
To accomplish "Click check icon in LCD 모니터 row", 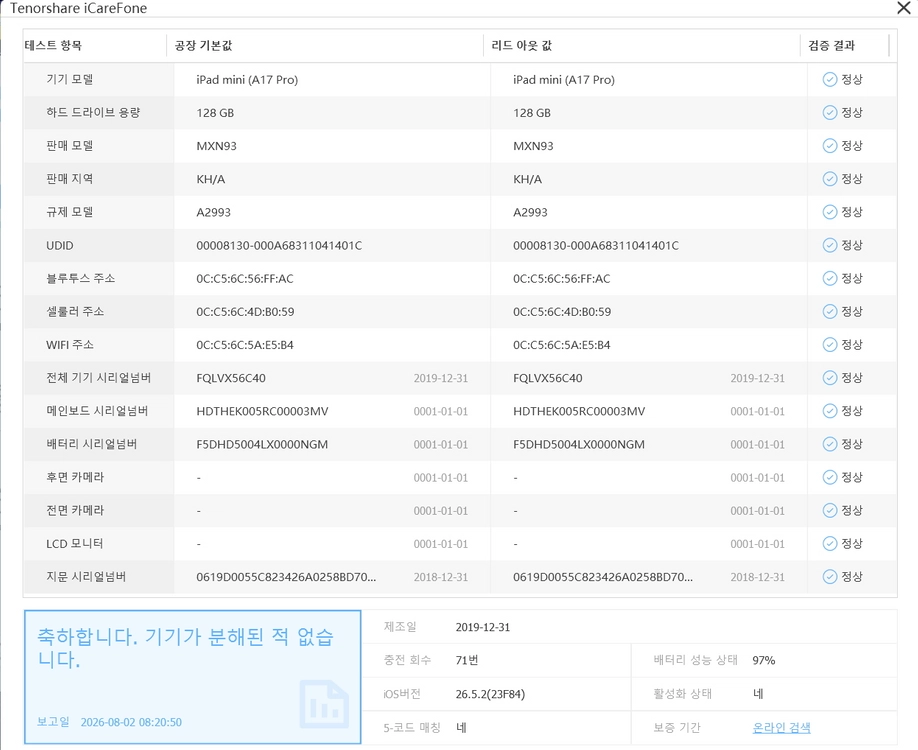I will point(830,543).
